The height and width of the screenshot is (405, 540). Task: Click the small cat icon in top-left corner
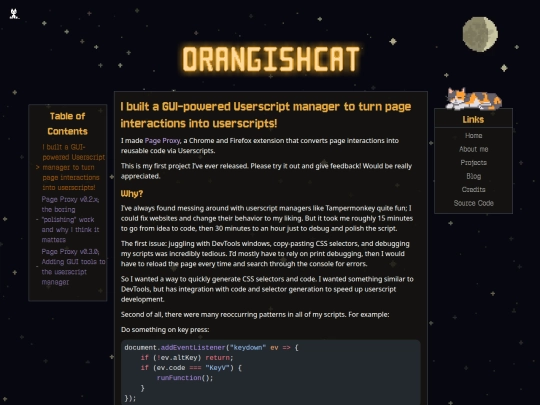[x=14, y=14]
